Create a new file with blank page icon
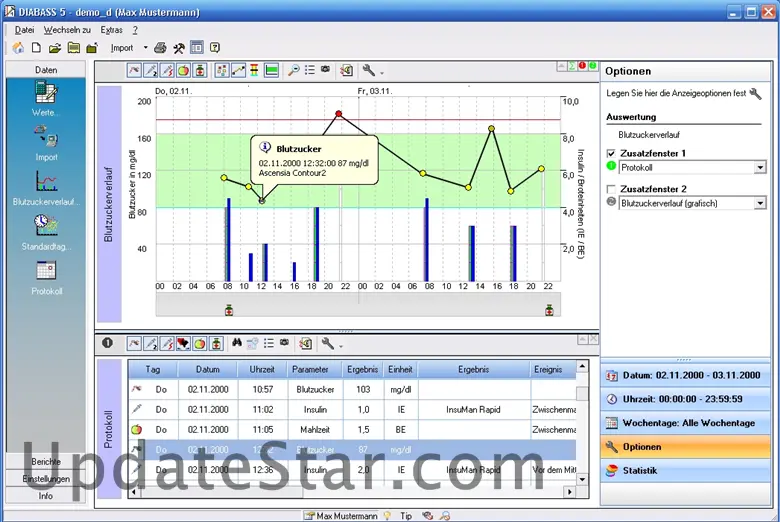 click(x=36, y=48)
